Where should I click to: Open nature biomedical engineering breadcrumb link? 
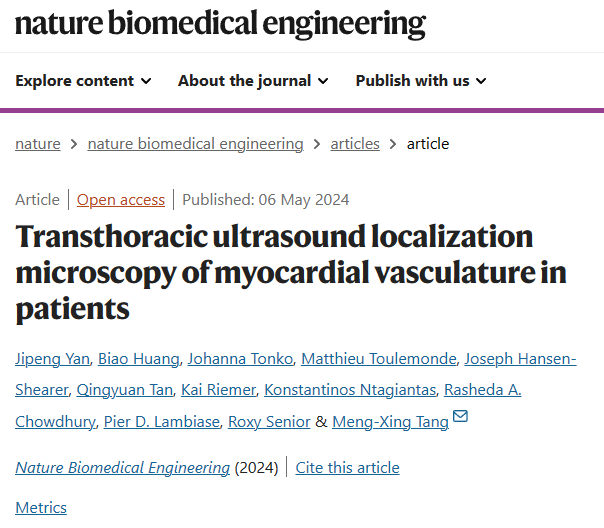196,144
